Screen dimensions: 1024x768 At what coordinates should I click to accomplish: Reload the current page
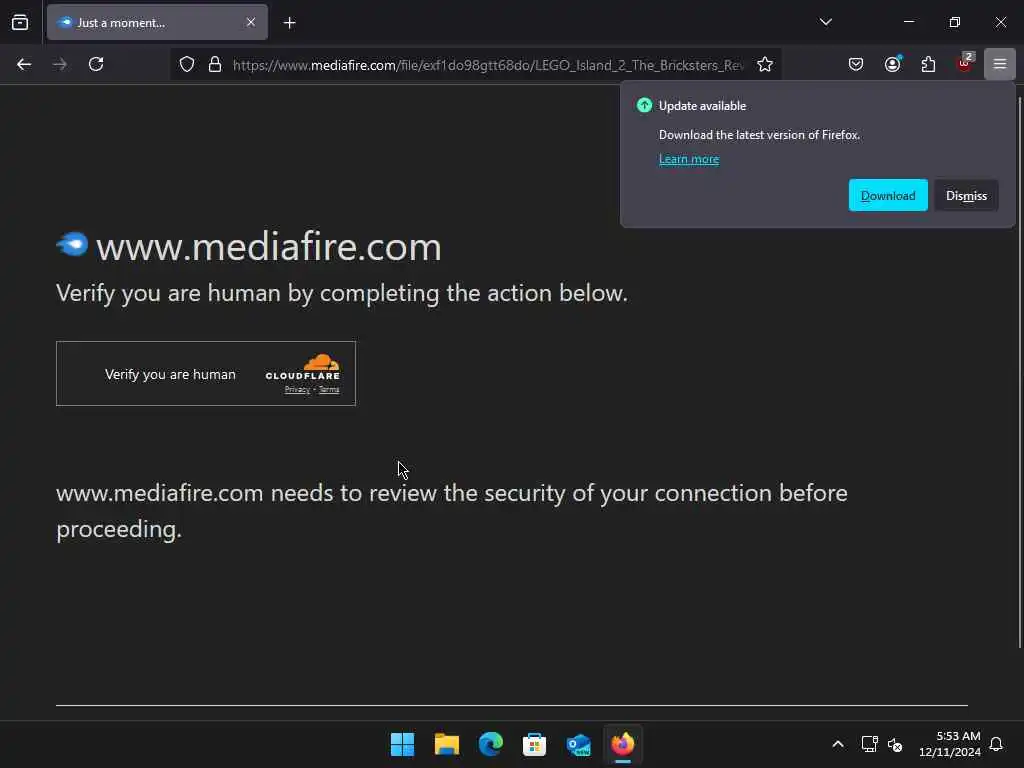[x=96, y=64]
